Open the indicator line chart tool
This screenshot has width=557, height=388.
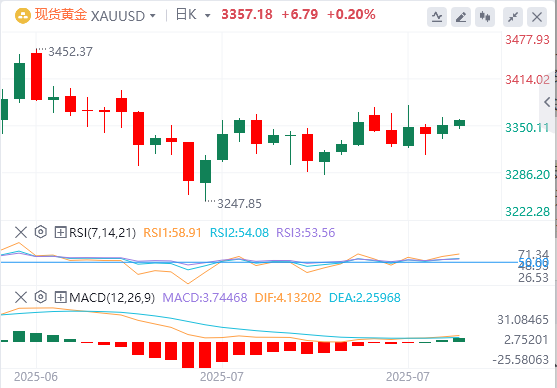click(x=437, y=17)
